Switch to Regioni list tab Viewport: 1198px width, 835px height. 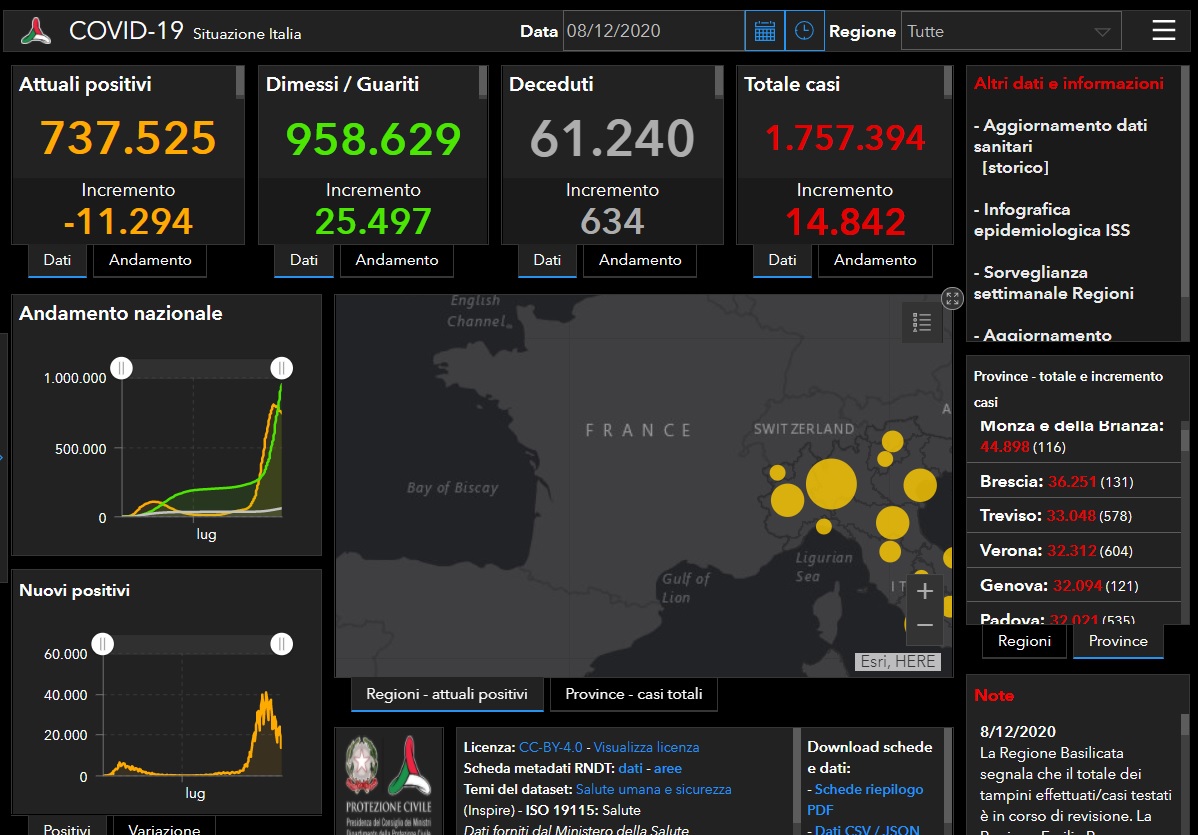(x=1024, y=641)
